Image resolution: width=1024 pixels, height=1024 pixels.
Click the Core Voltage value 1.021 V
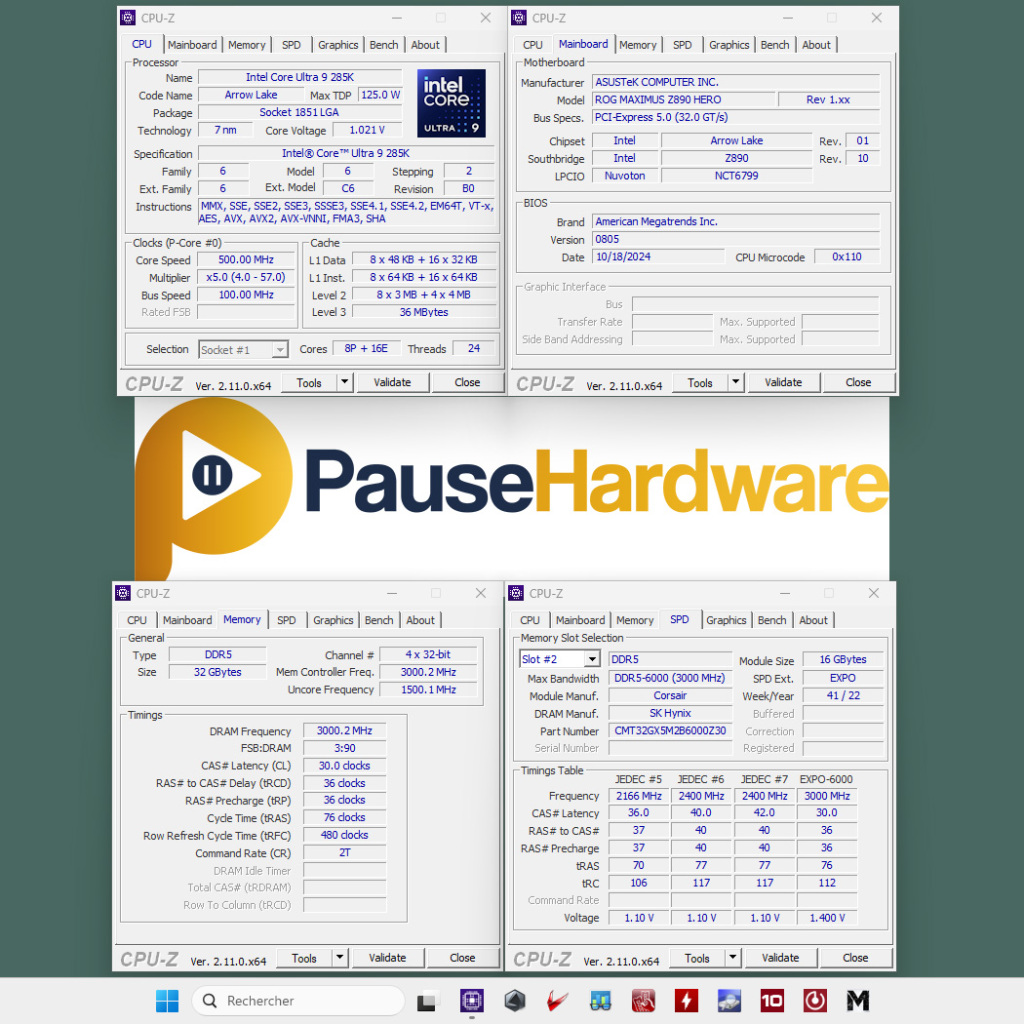[x=367, y=130]
